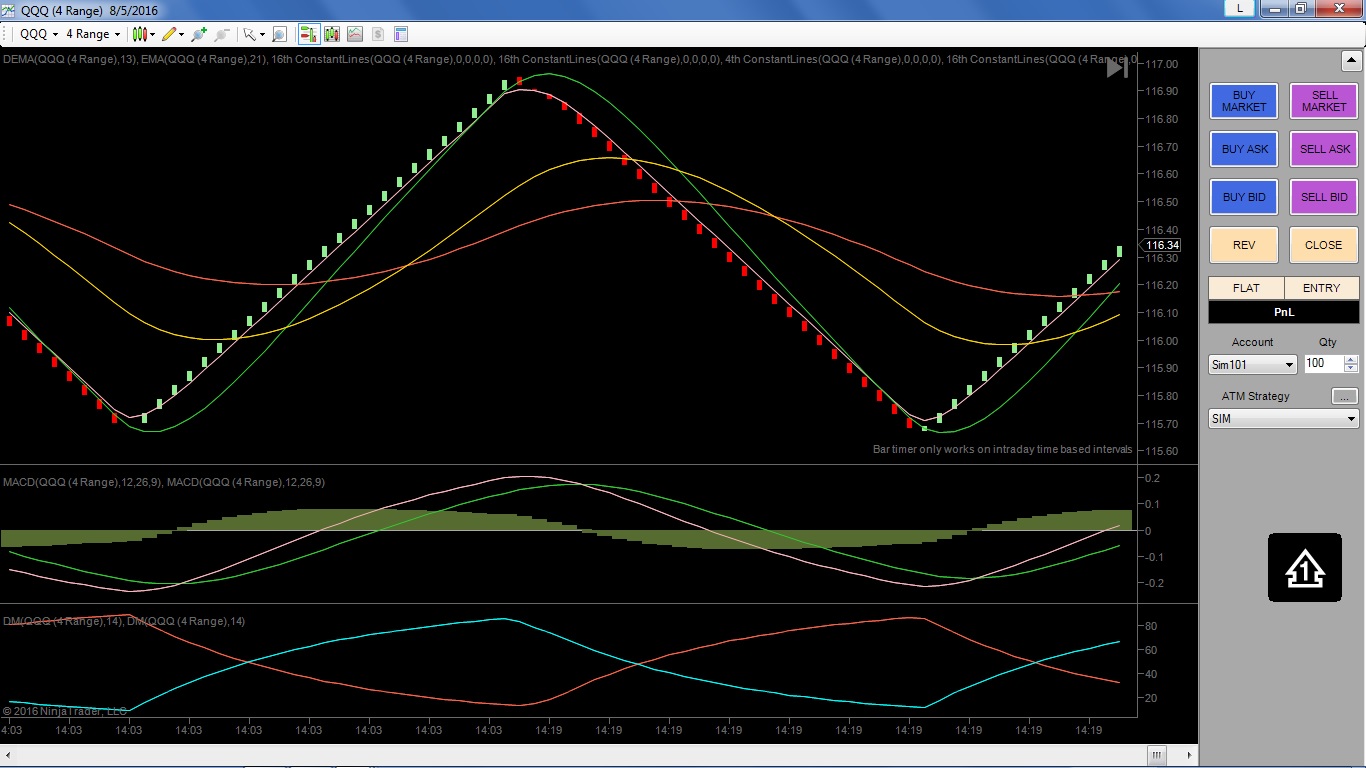Click the 117.00 price axis label
The width and height of the screenshot is (1366, 768).
1161,64
